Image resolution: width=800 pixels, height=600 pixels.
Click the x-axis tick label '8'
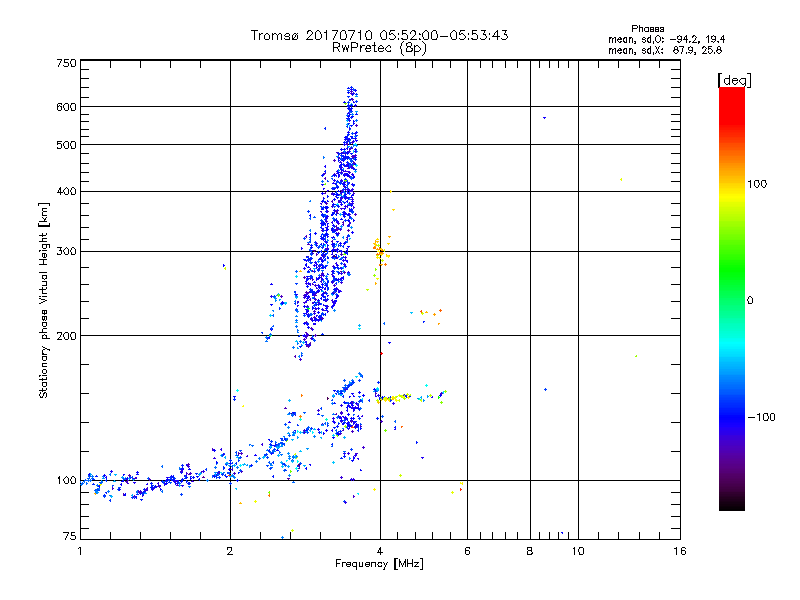pos(530,551)
